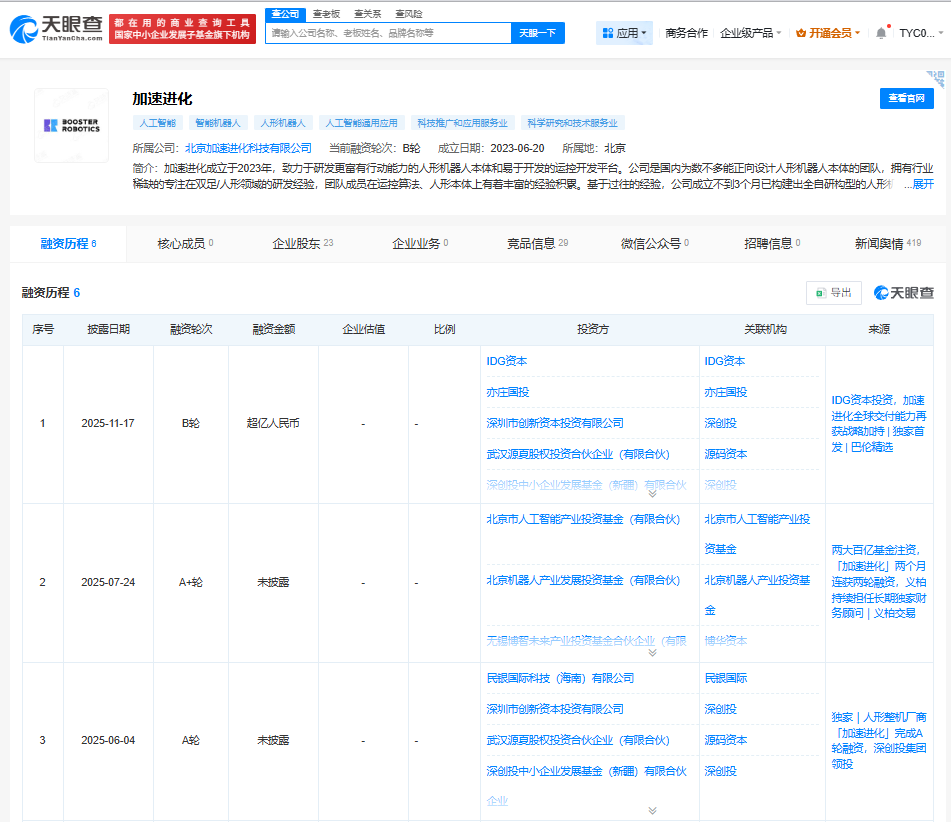This screenshot has width=951, height=822.
Task: Expand the 企业级产品 menu
Action: click(x=751, y=33)
